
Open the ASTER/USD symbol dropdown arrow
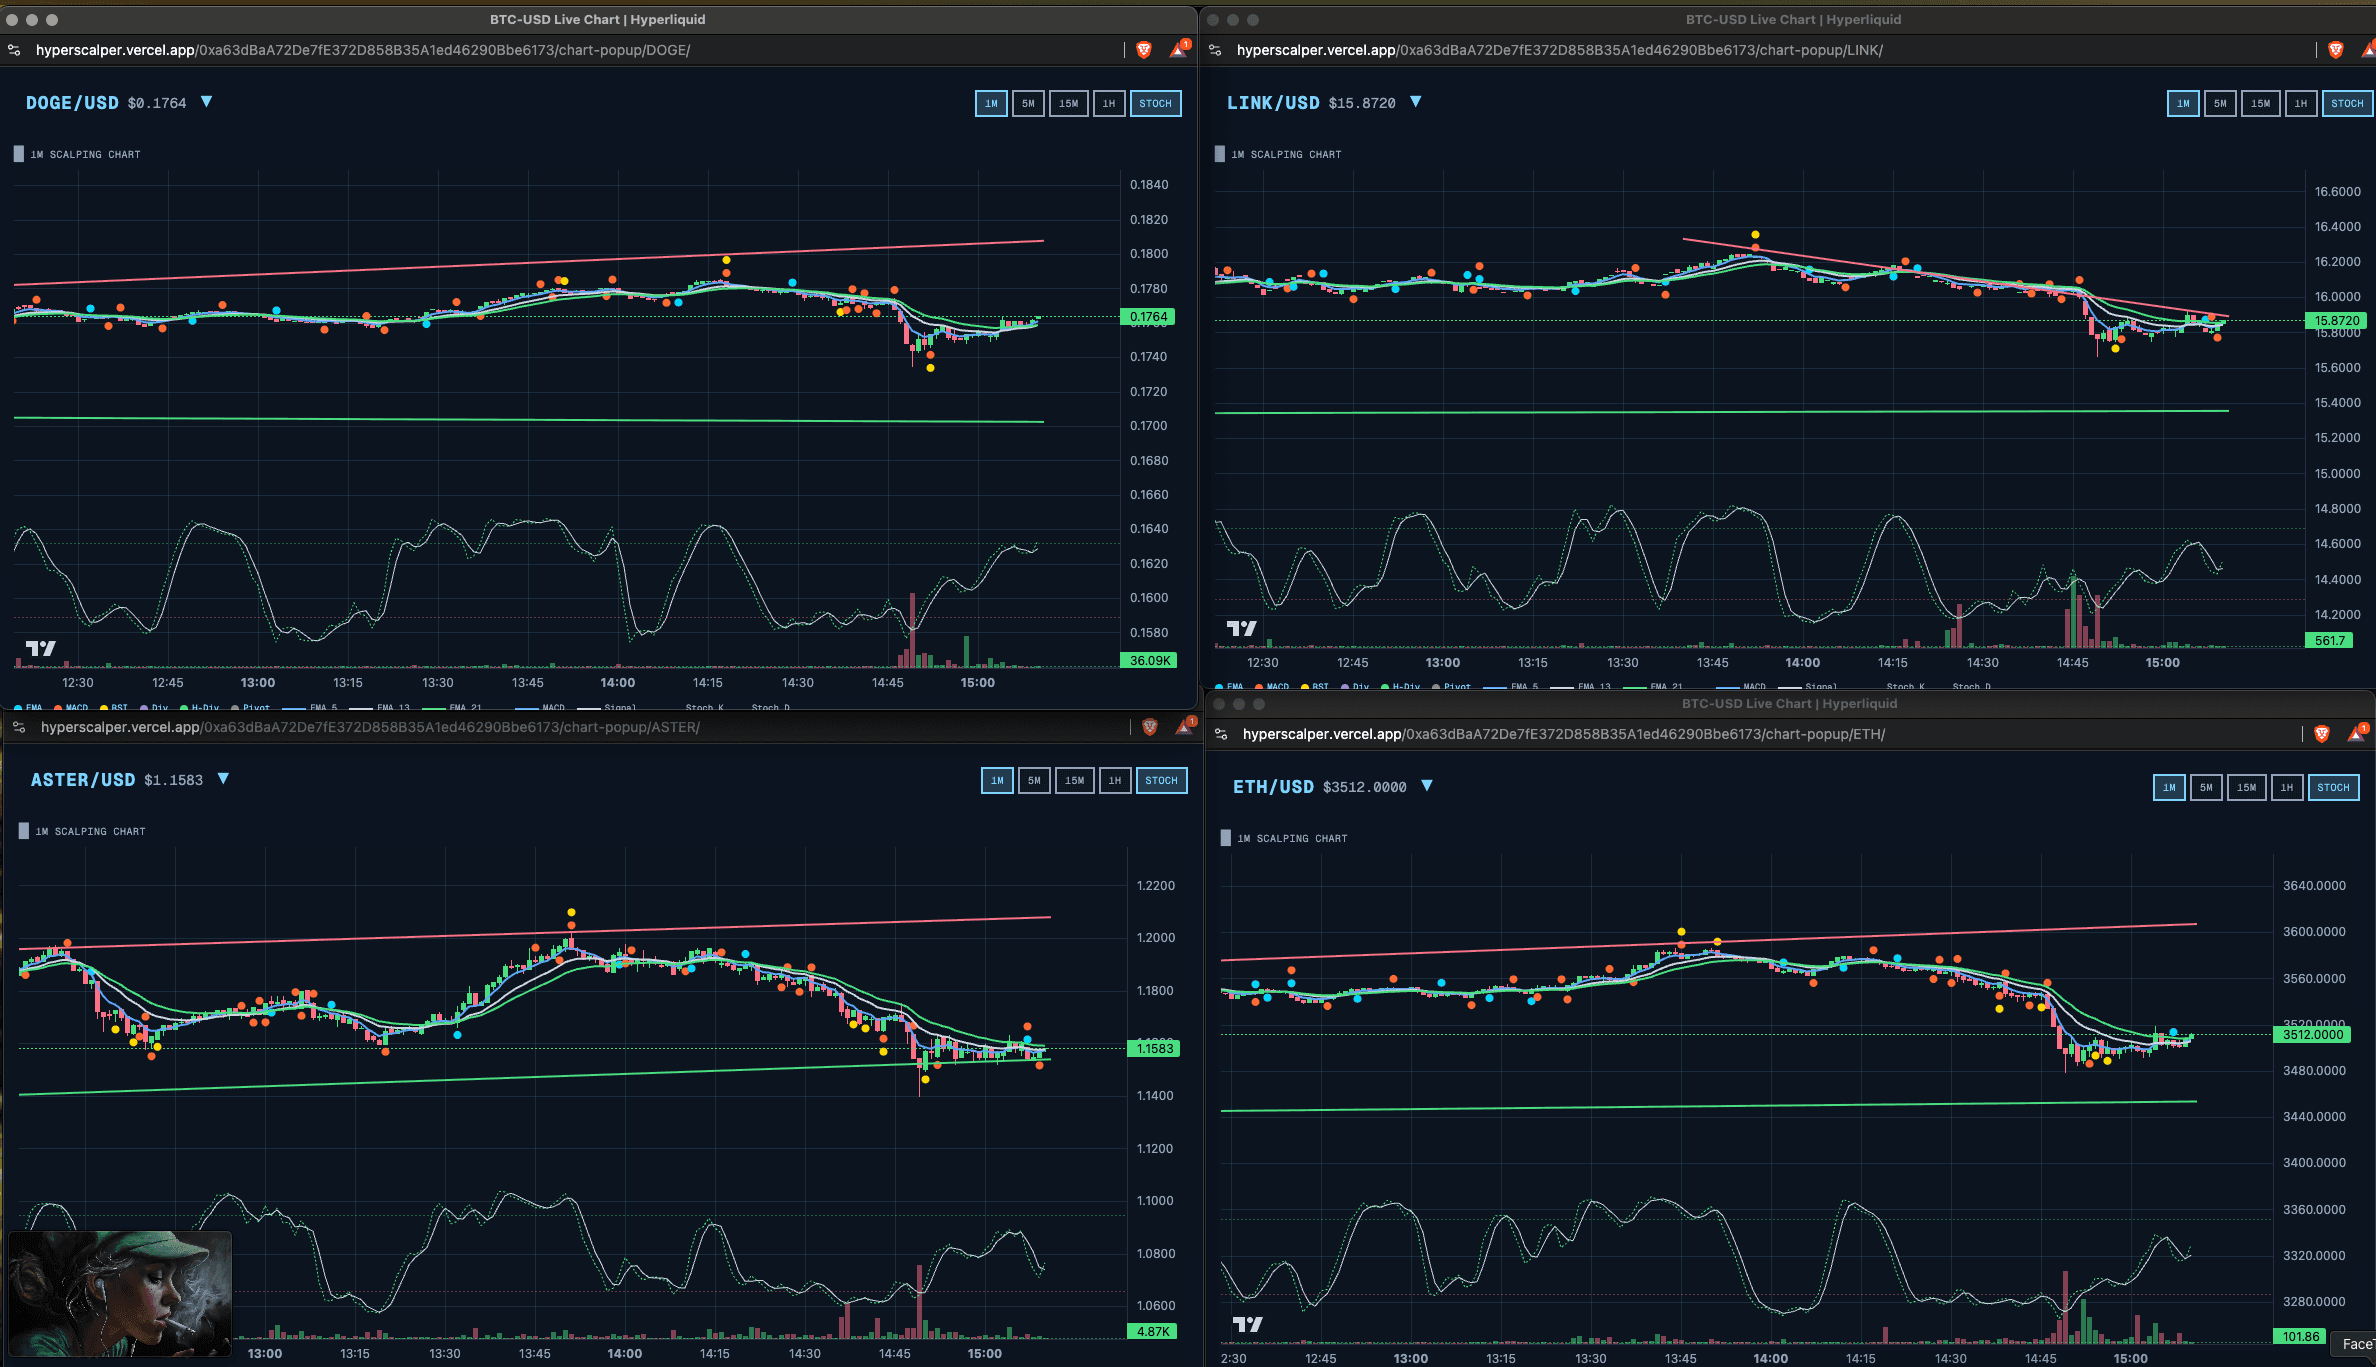(223, 779)
